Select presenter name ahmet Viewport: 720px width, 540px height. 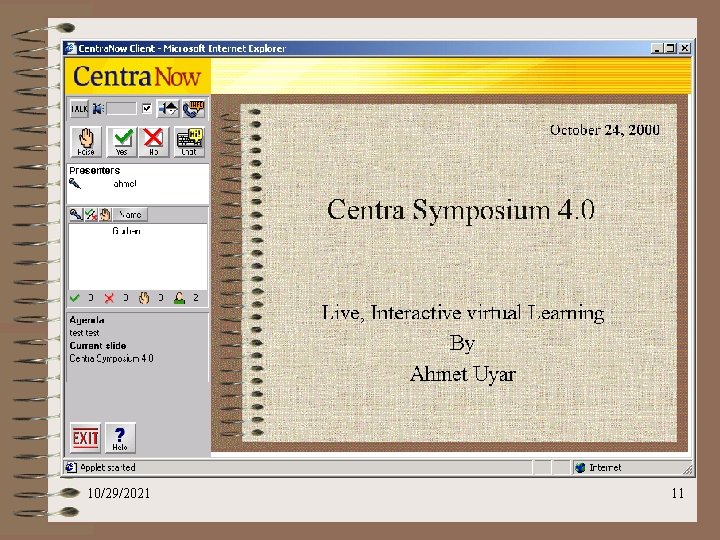click(124, 184)
